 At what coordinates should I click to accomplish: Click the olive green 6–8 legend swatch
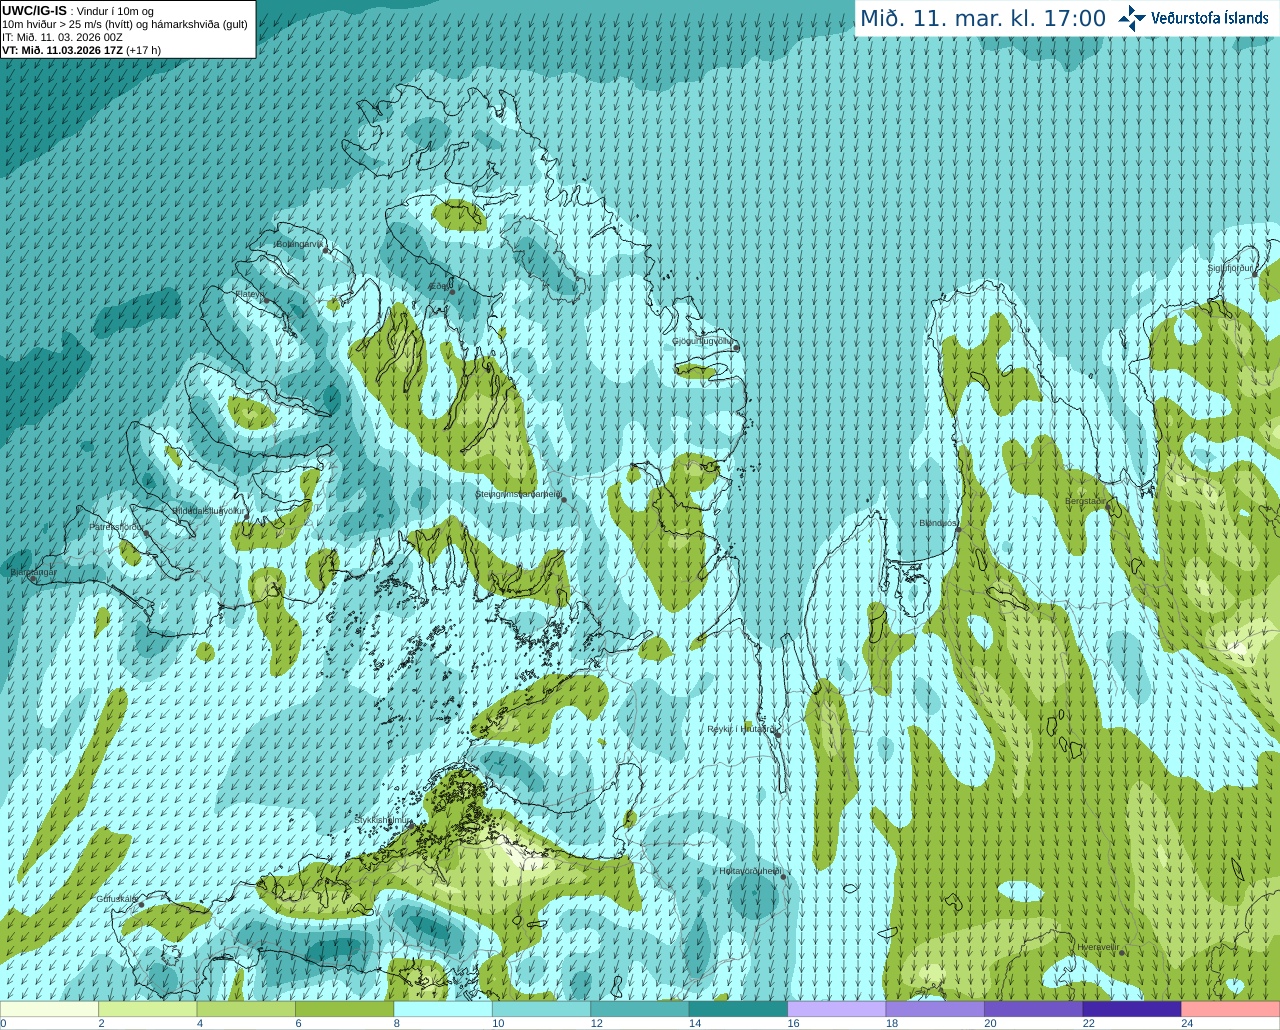pos(345,1009)
